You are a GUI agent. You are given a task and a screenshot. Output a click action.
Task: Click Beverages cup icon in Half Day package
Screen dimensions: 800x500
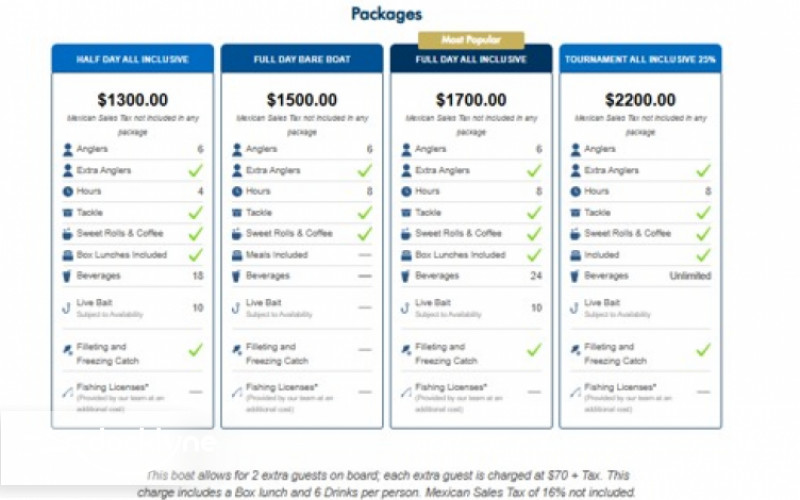click(68, 276)
